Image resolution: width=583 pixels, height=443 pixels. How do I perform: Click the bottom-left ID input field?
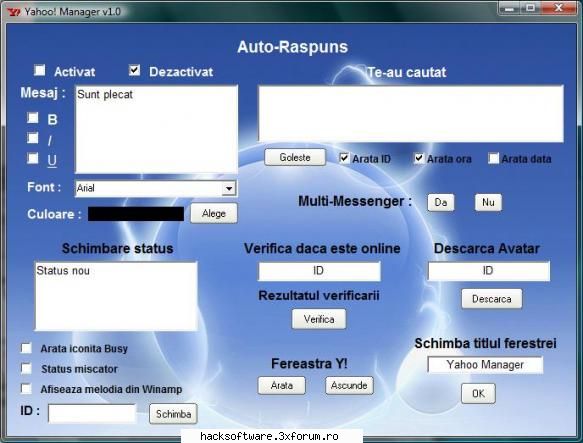pyautogui.click(x=92, y=413)
